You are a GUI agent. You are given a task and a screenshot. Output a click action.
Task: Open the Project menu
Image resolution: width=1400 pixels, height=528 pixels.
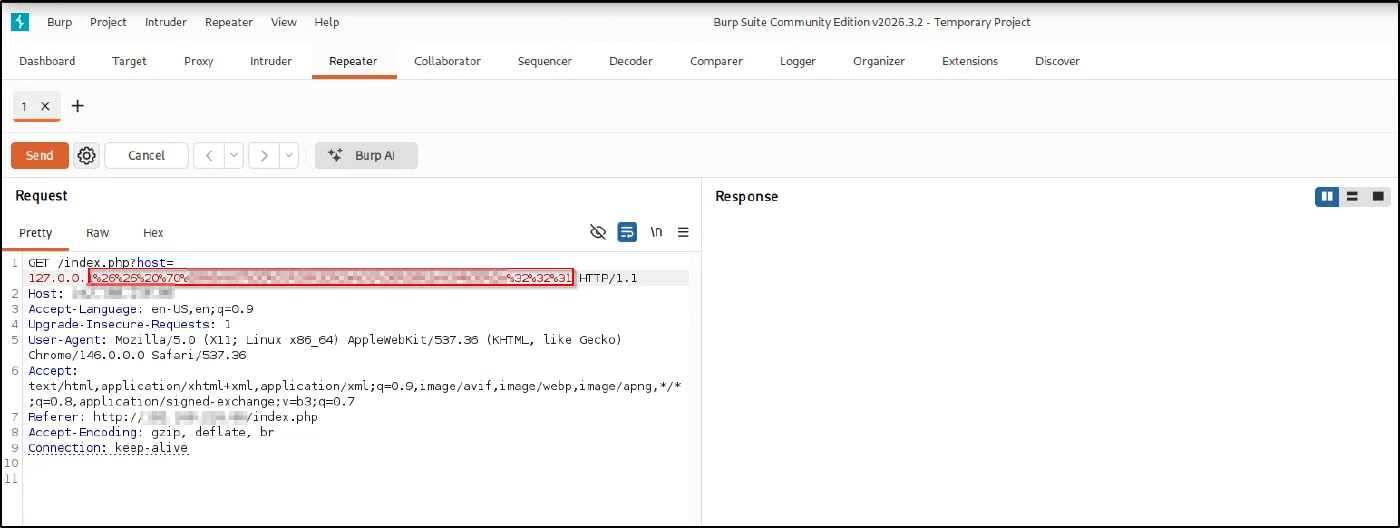pyautogui.click(x=108, y=22)
